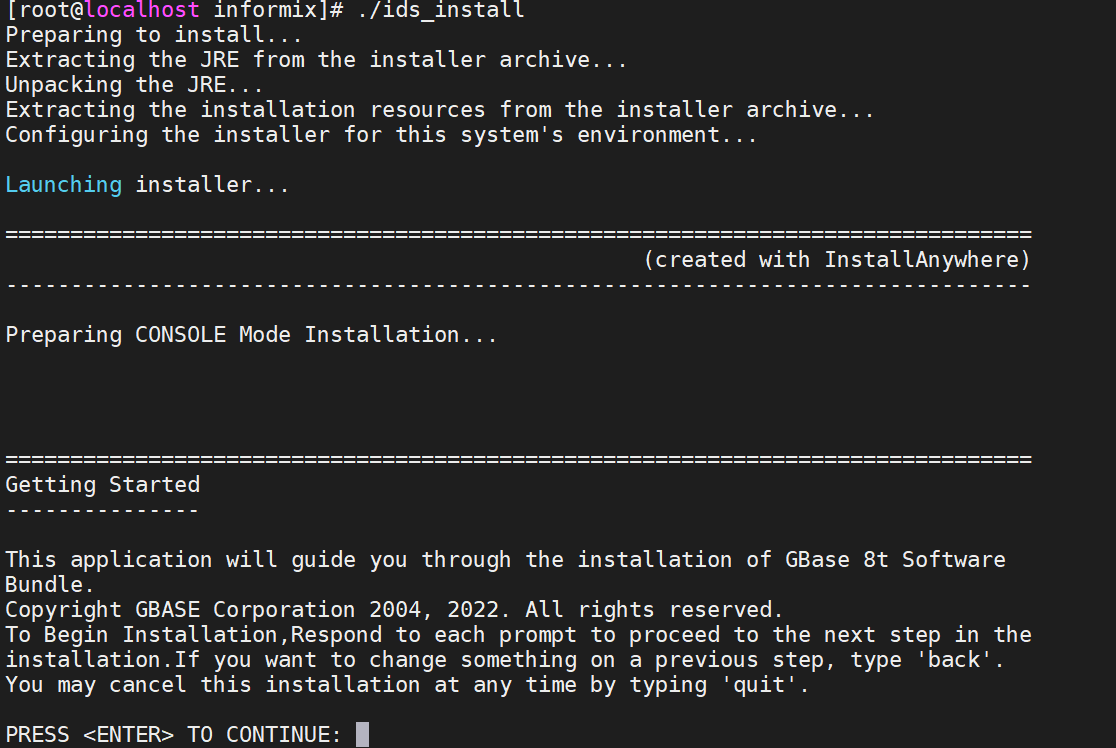Click the 'This application will guide you' line
The image size is (1116, 748).
tap(505, 559)
